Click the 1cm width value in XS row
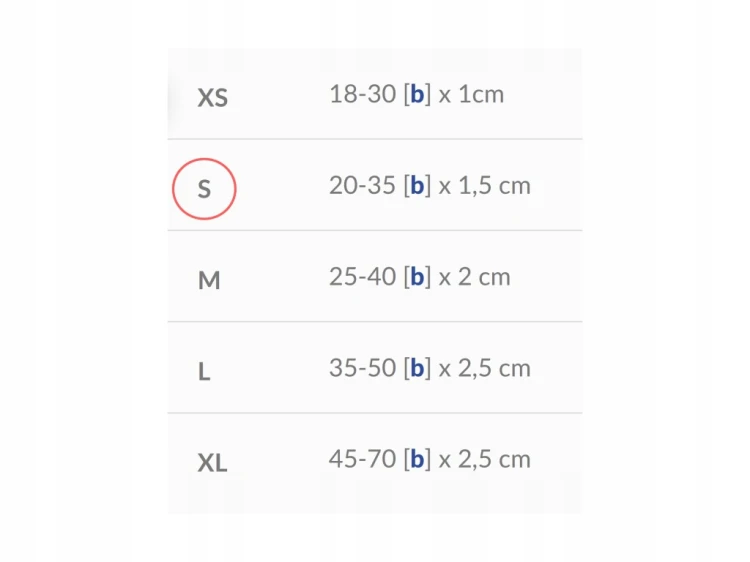 [481, 94]
